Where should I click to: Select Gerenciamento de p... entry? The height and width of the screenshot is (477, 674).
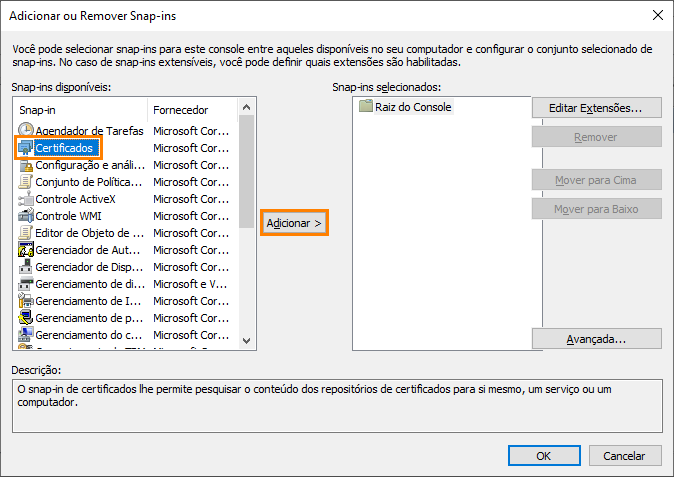(89, 318)
